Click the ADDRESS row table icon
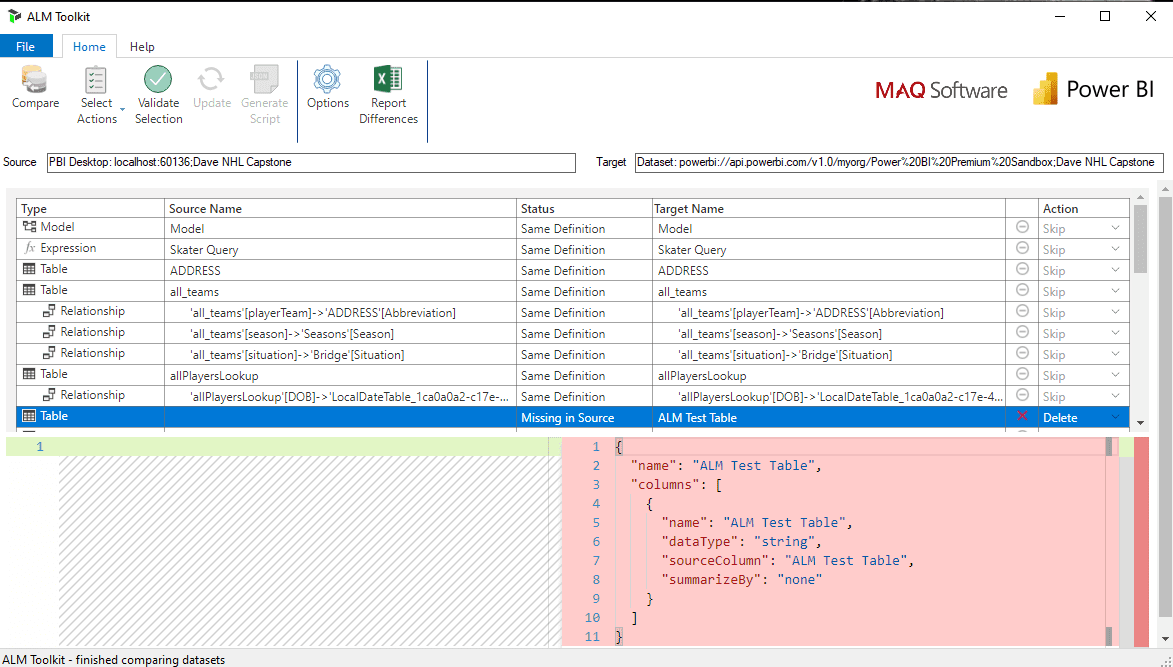The image size is (1173, 667). pos(29,269)
